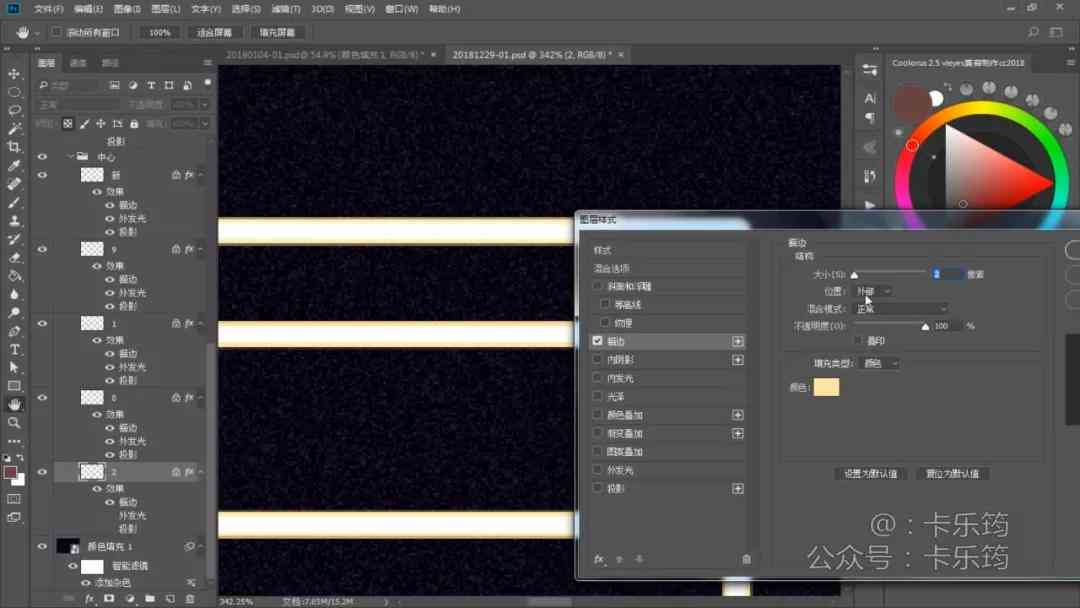
Task: Hide the 颜色填充 1 layer
Action: click(42, 547)
